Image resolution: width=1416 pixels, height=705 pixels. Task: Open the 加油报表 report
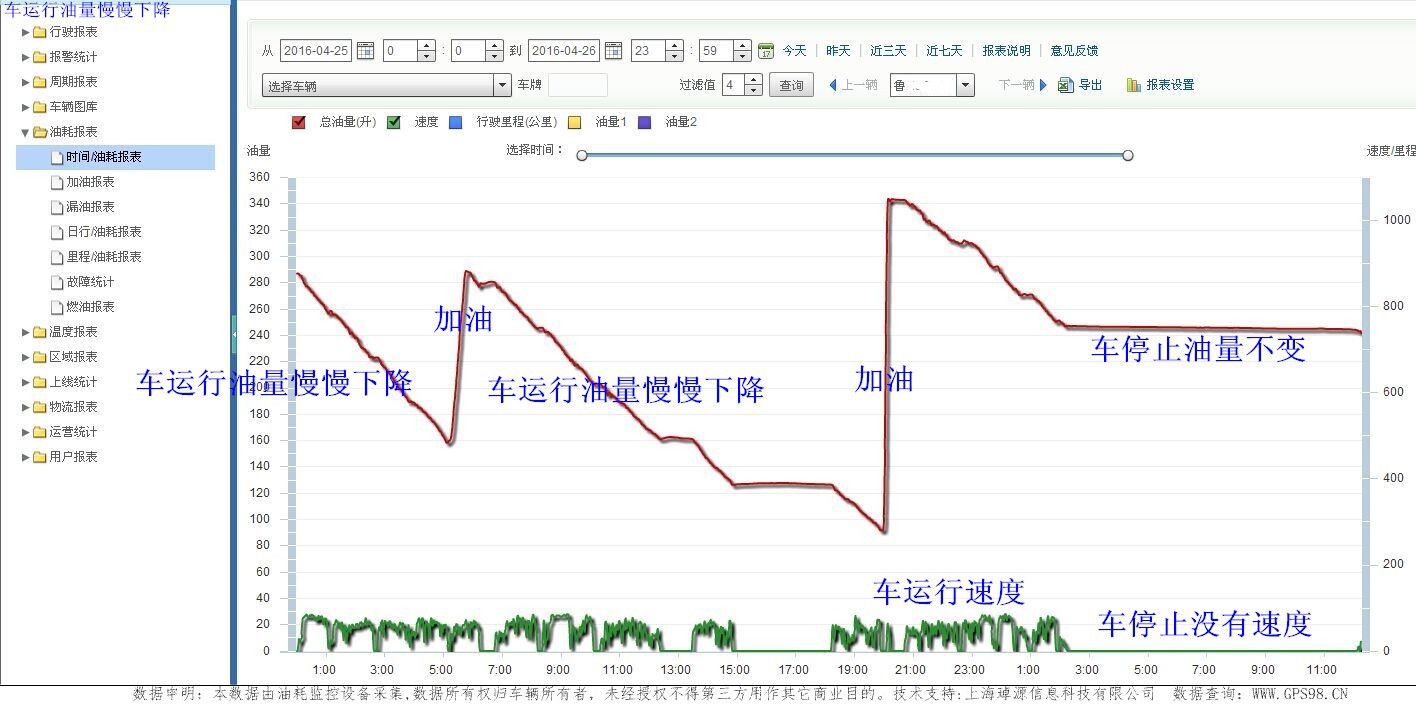(90, 182)
